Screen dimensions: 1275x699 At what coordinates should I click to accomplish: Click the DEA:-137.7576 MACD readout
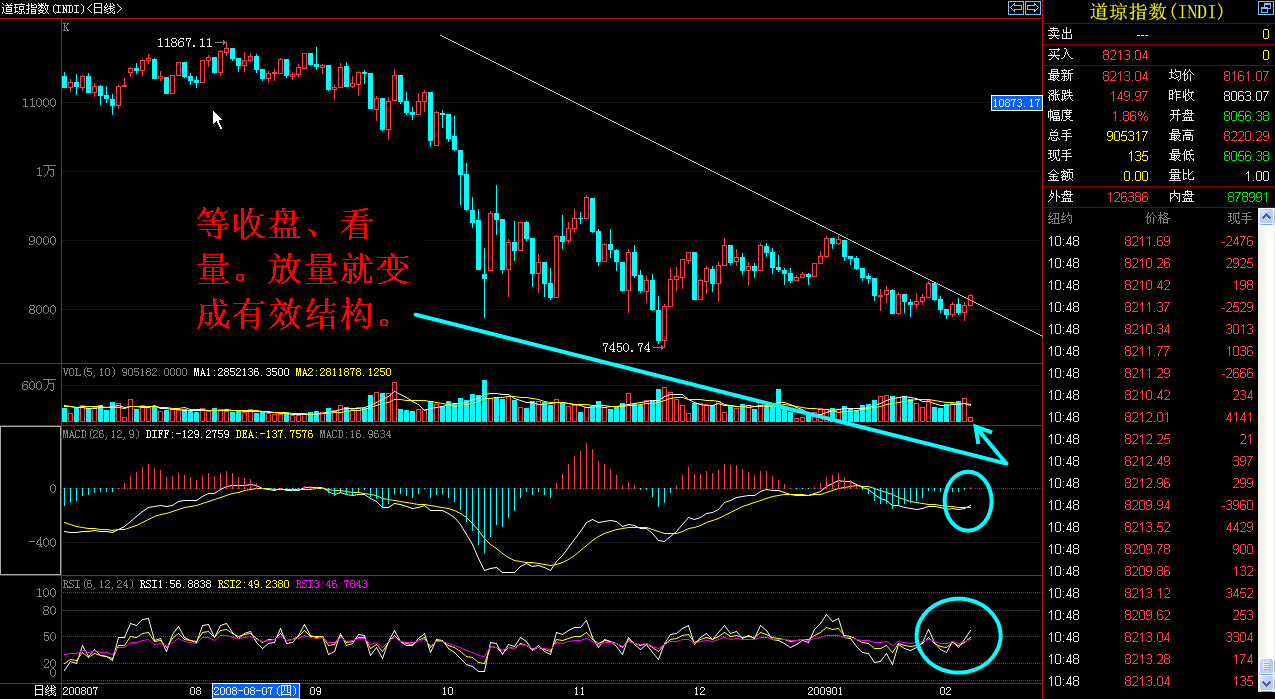click(x=273, y=435)
